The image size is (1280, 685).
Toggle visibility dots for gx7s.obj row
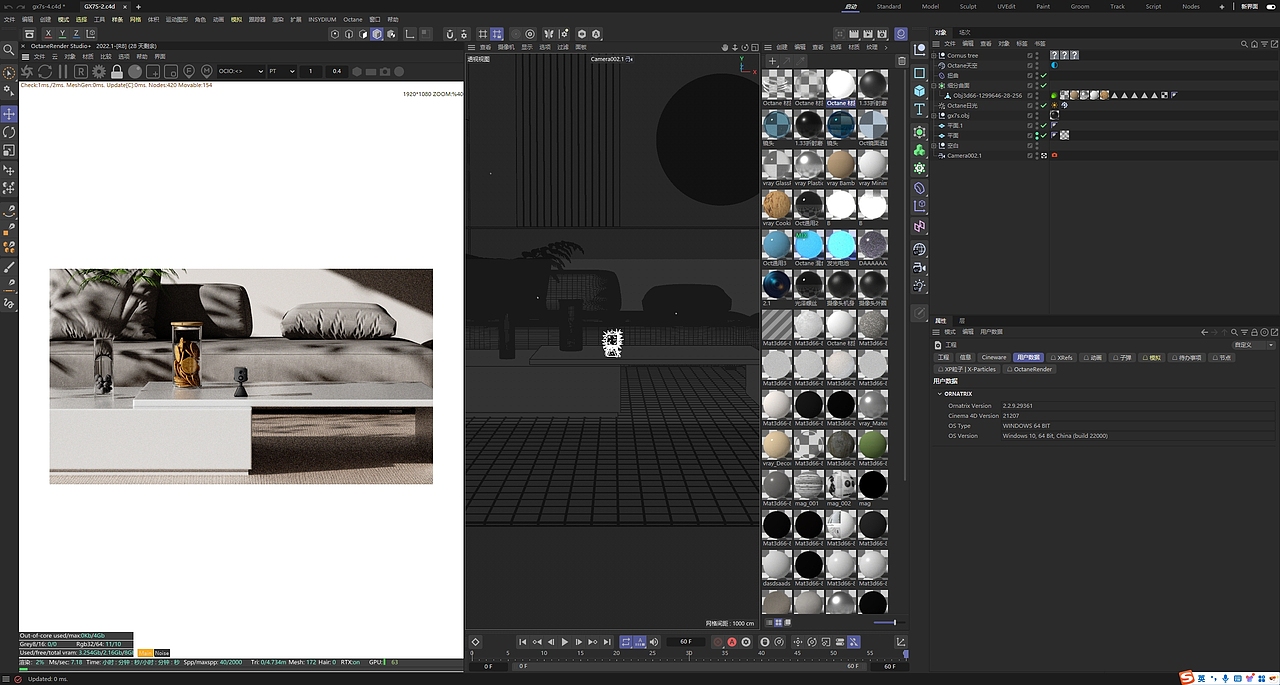pyautogui.click(x=1036, y=116)
